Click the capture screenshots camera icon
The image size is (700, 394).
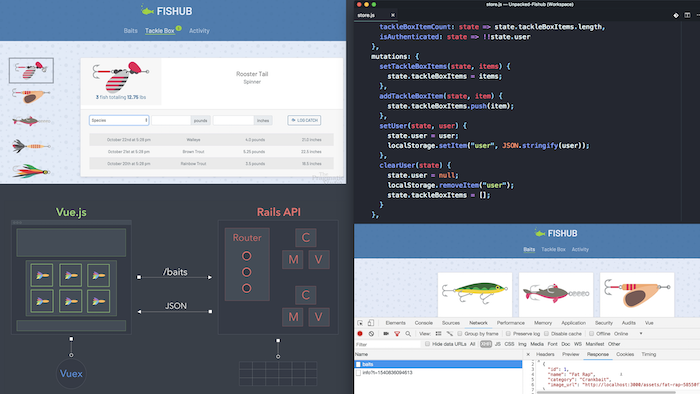click(386, 334)
